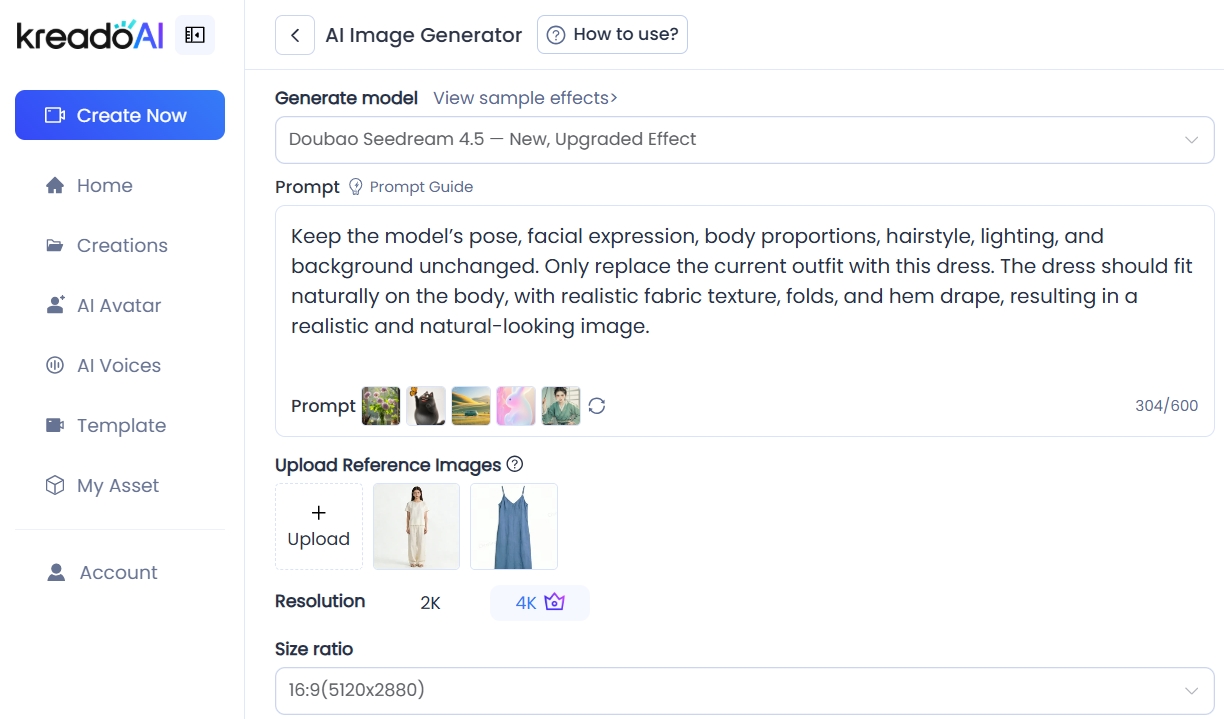Click inside the prompt text area
This screenshot has height=719, width=1224.
point(744,300)
